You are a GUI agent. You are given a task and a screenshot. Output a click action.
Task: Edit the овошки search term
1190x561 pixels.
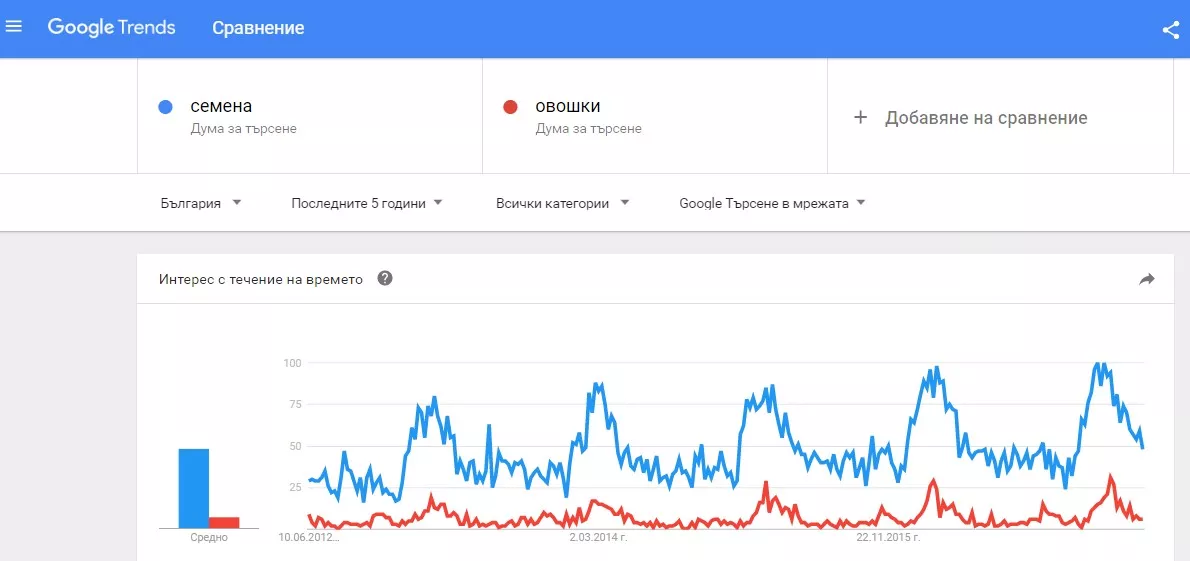568,107
